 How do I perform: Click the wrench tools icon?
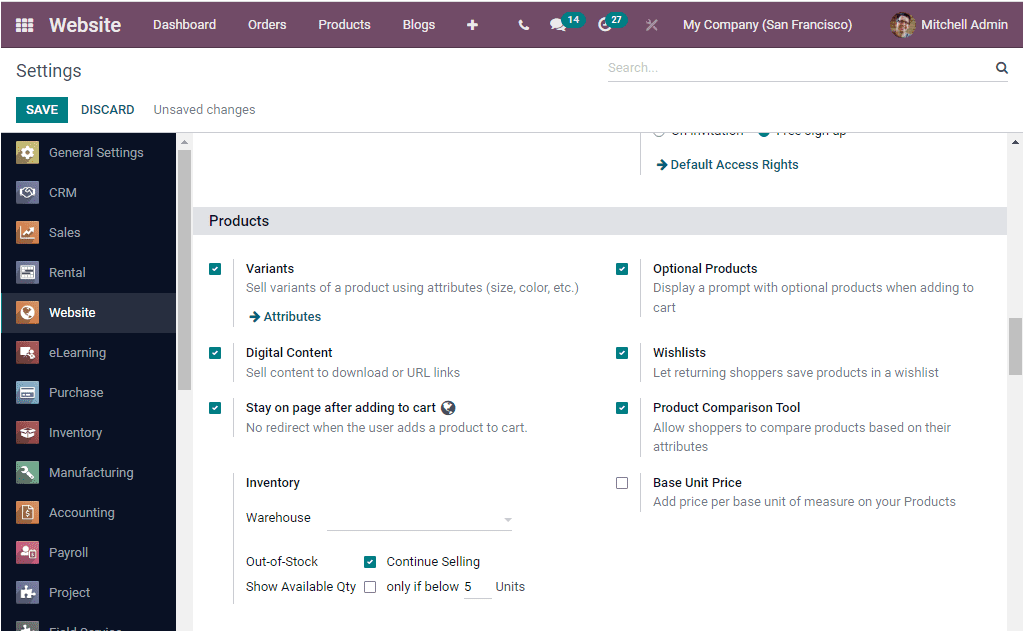[x=651, y=25]
